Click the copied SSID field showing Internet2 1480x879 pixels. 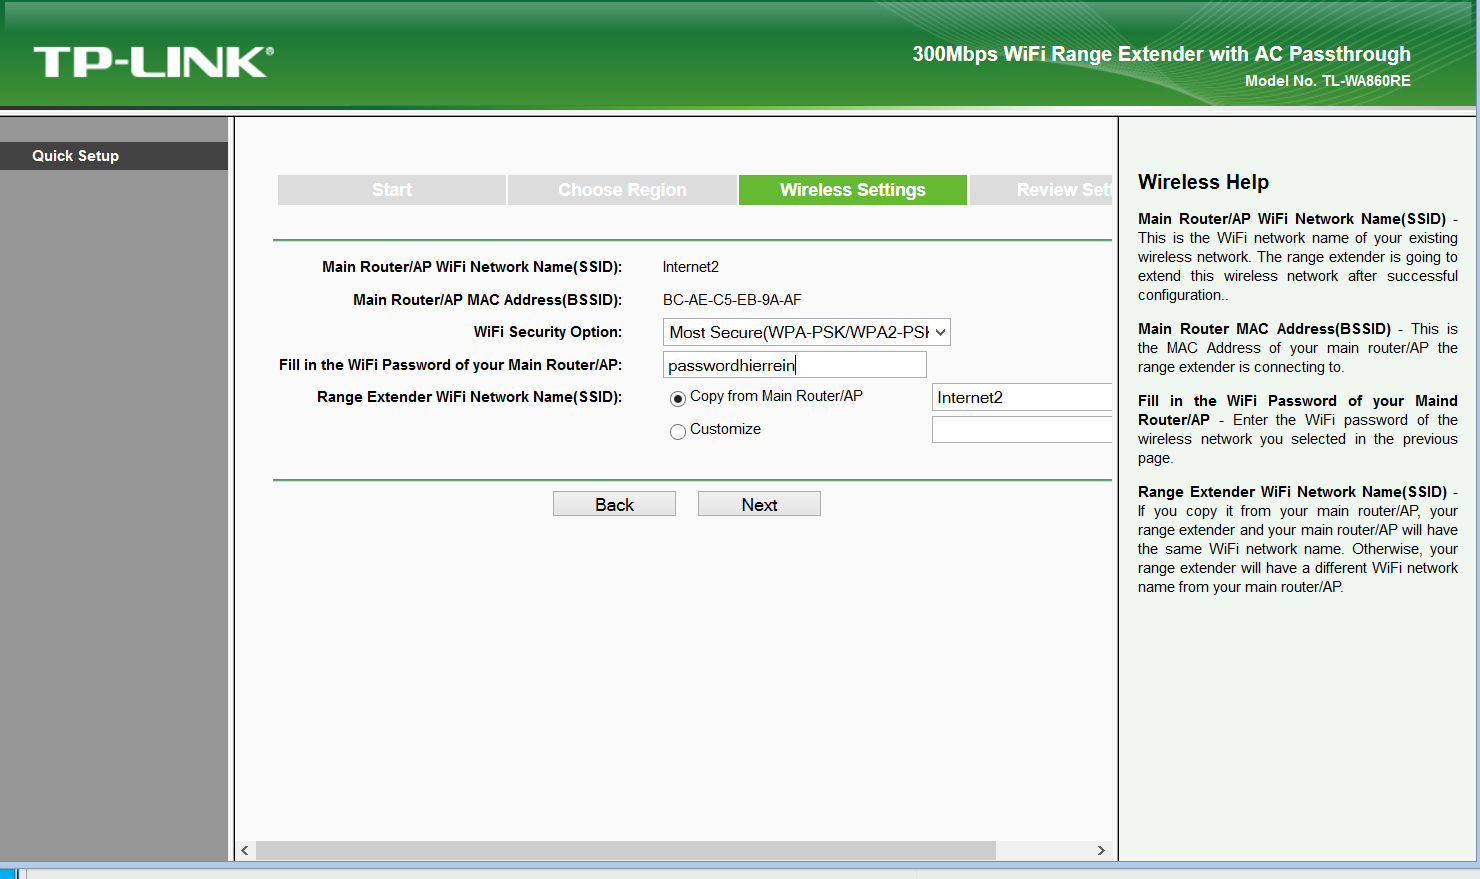coord(1022,397)
